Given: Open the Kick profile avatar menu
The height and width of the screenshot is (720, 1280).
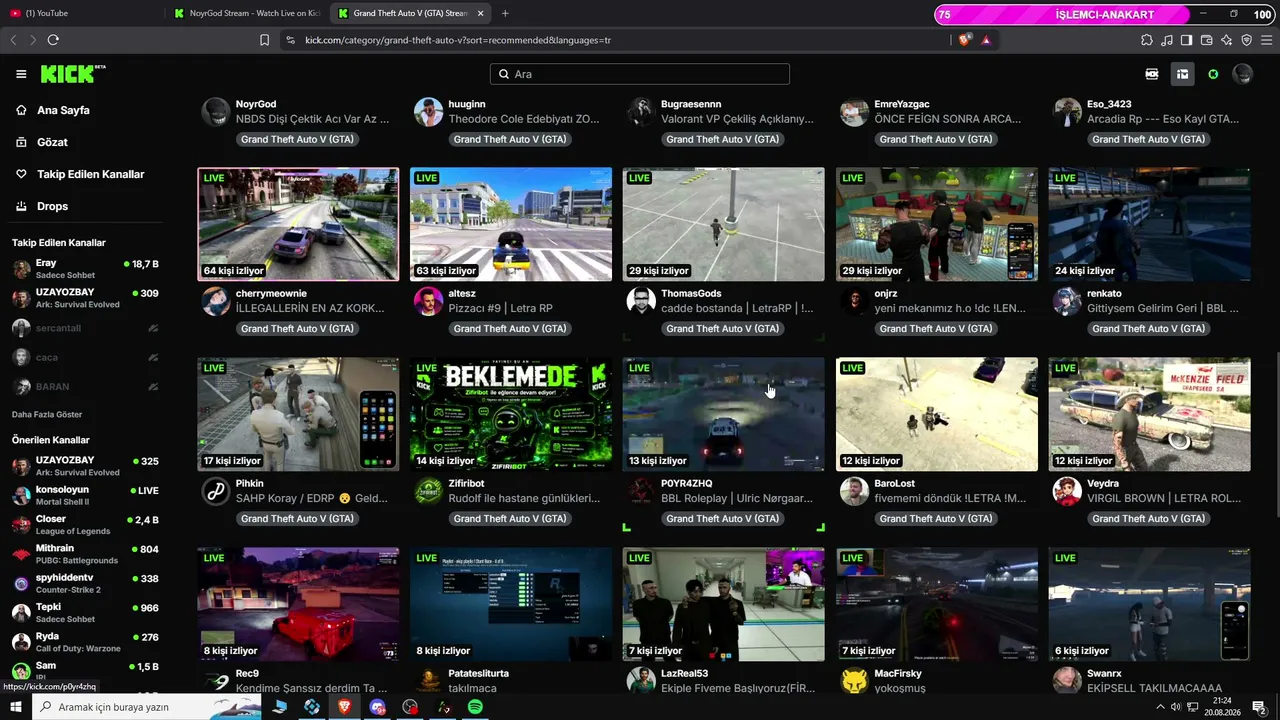Looking at the screenshot, I should click(x=1243, y=74).
